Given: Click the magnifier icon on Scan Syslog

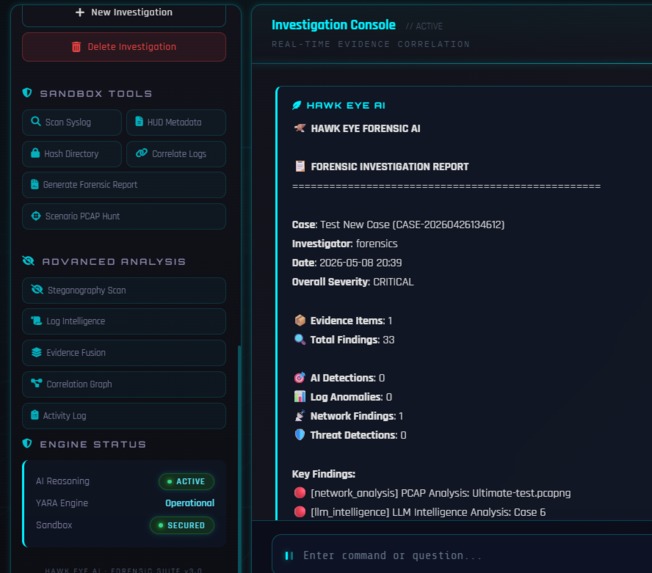Looking at the screenshot, I should click(36, 121).
